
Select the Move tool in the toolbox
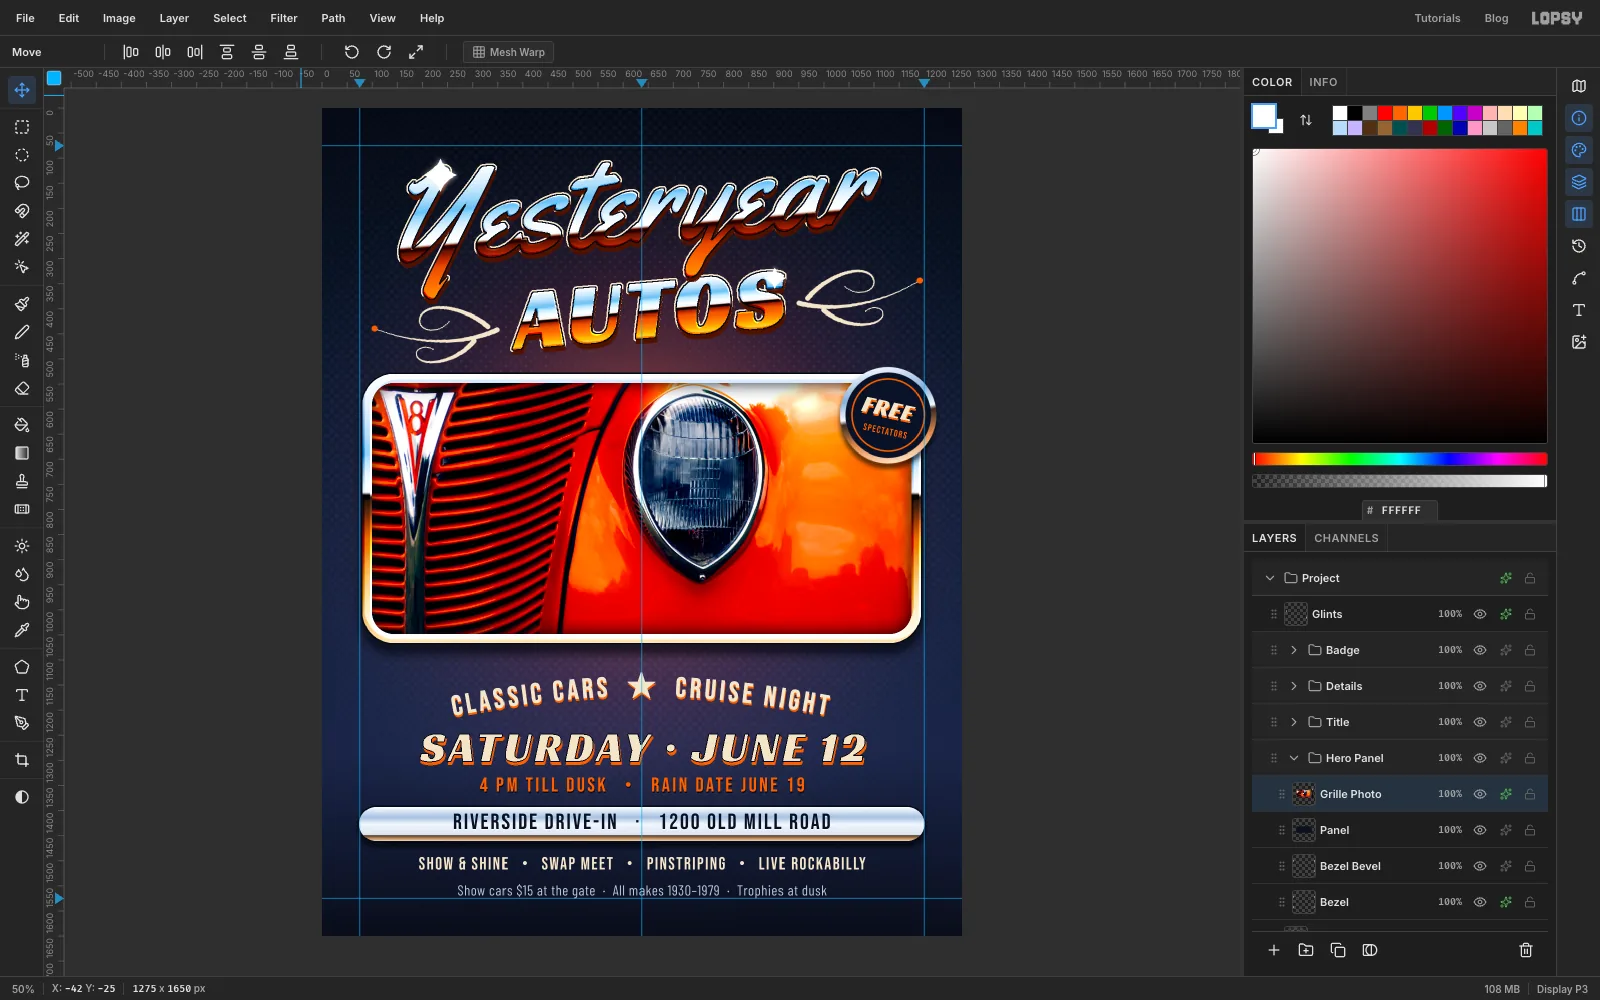tap(22, 90)
